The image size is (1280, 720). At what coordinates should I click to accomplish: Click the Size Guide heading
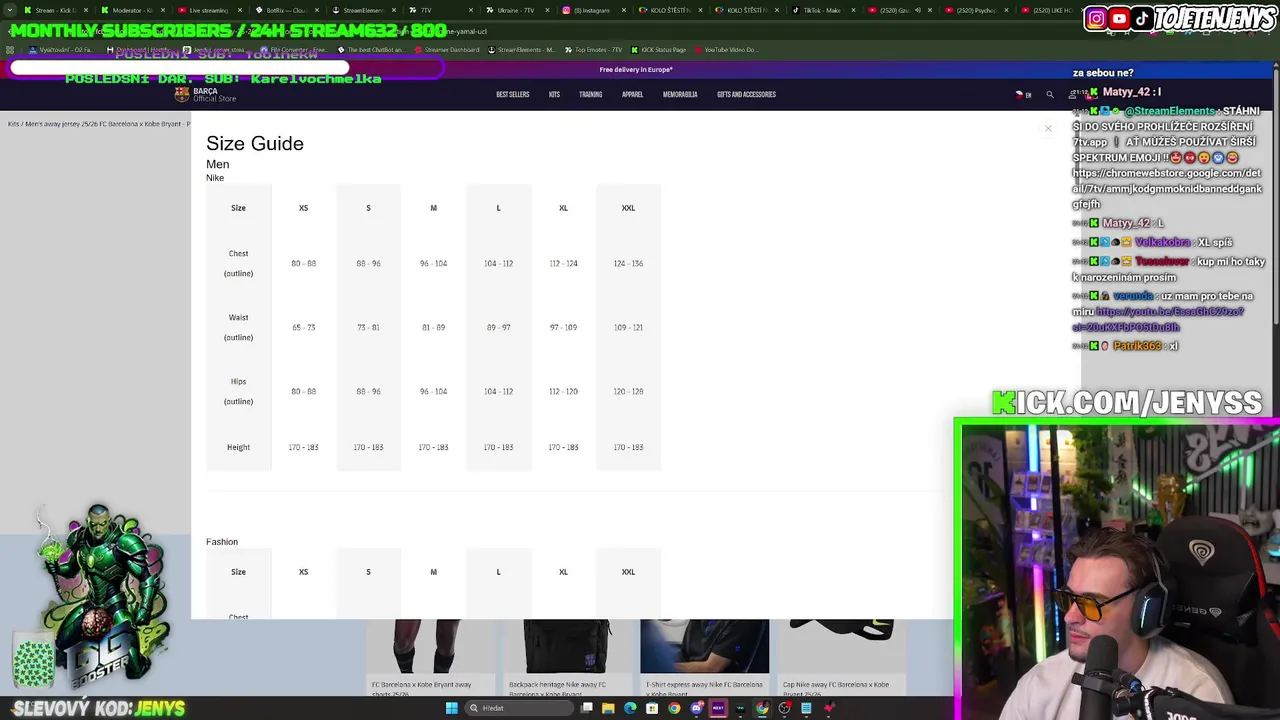pyautogui.click(x=255, y=143)
